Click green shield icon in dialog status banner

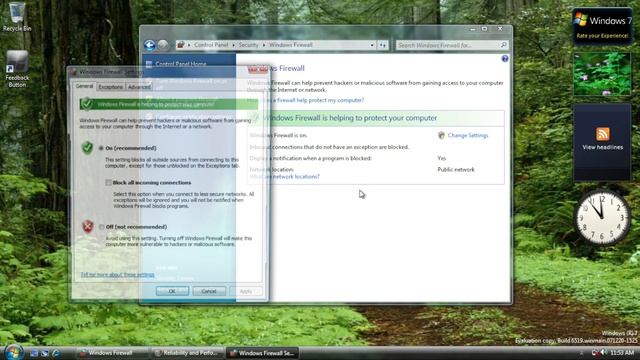tap(86, 104)
